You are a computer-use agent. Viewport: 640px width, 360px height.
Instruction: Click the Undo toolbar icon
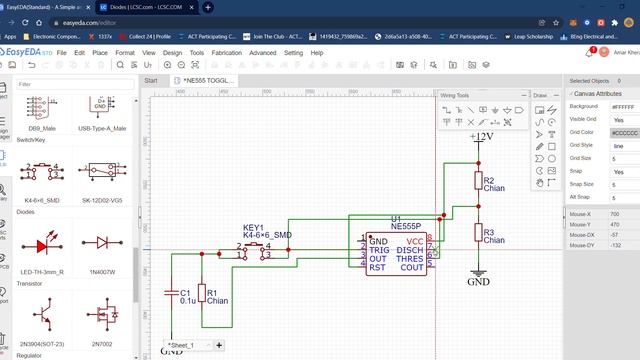(x=31, y=65)
